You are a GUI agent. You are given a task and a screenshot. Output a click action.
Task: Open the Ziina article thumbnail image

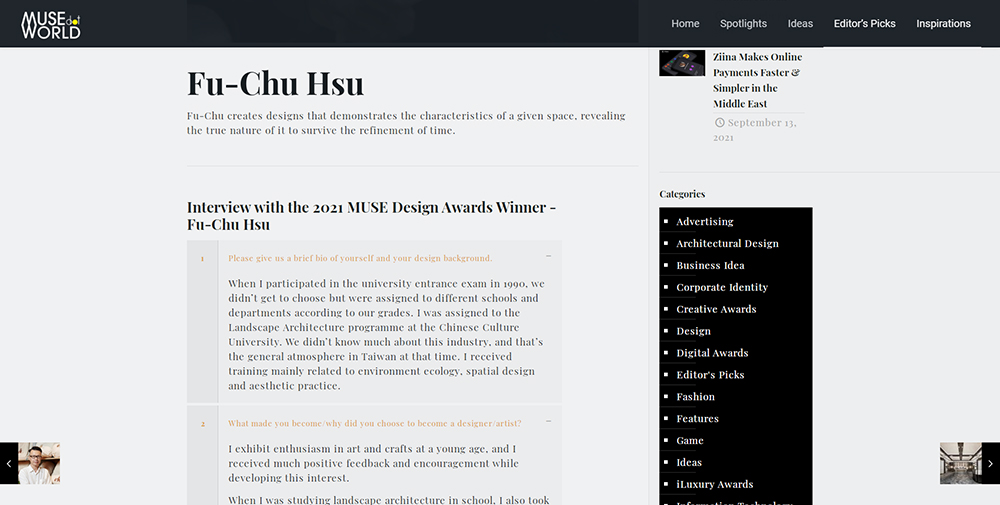682,63
